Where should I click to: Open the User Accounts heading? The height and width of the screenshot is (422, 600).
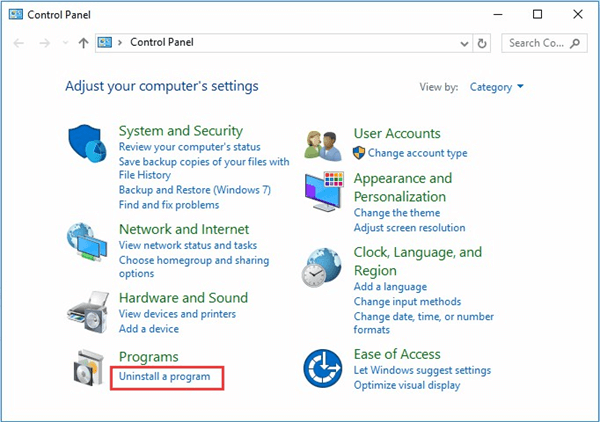[x=397, y=133]
